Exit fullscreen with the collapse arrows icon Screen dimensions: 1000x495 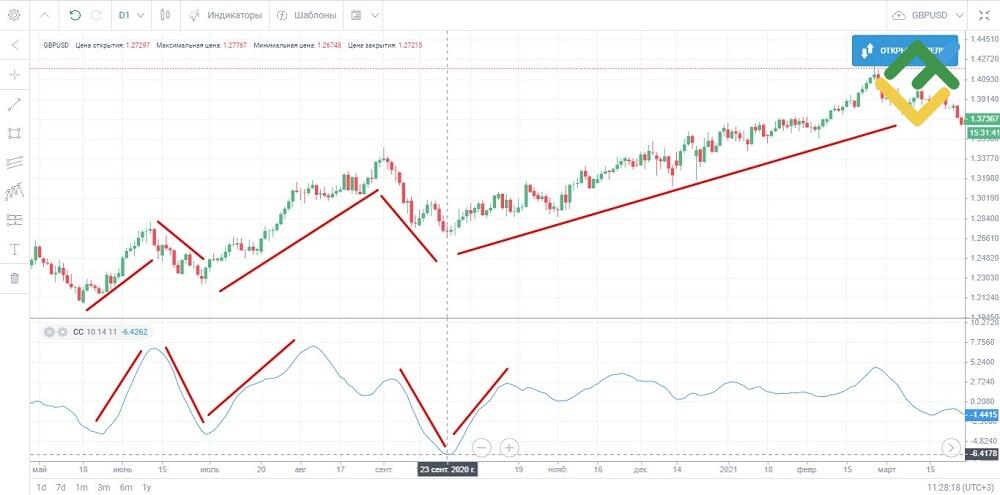985,15
